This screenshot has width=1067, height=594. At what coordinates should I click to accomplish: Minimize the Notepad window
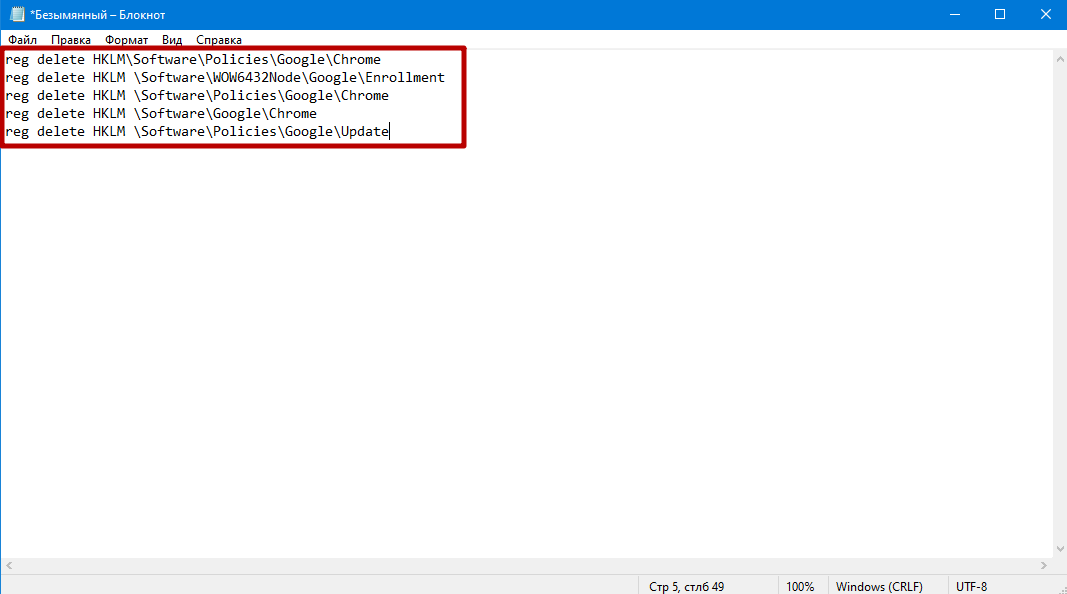[x=952, y=14]
